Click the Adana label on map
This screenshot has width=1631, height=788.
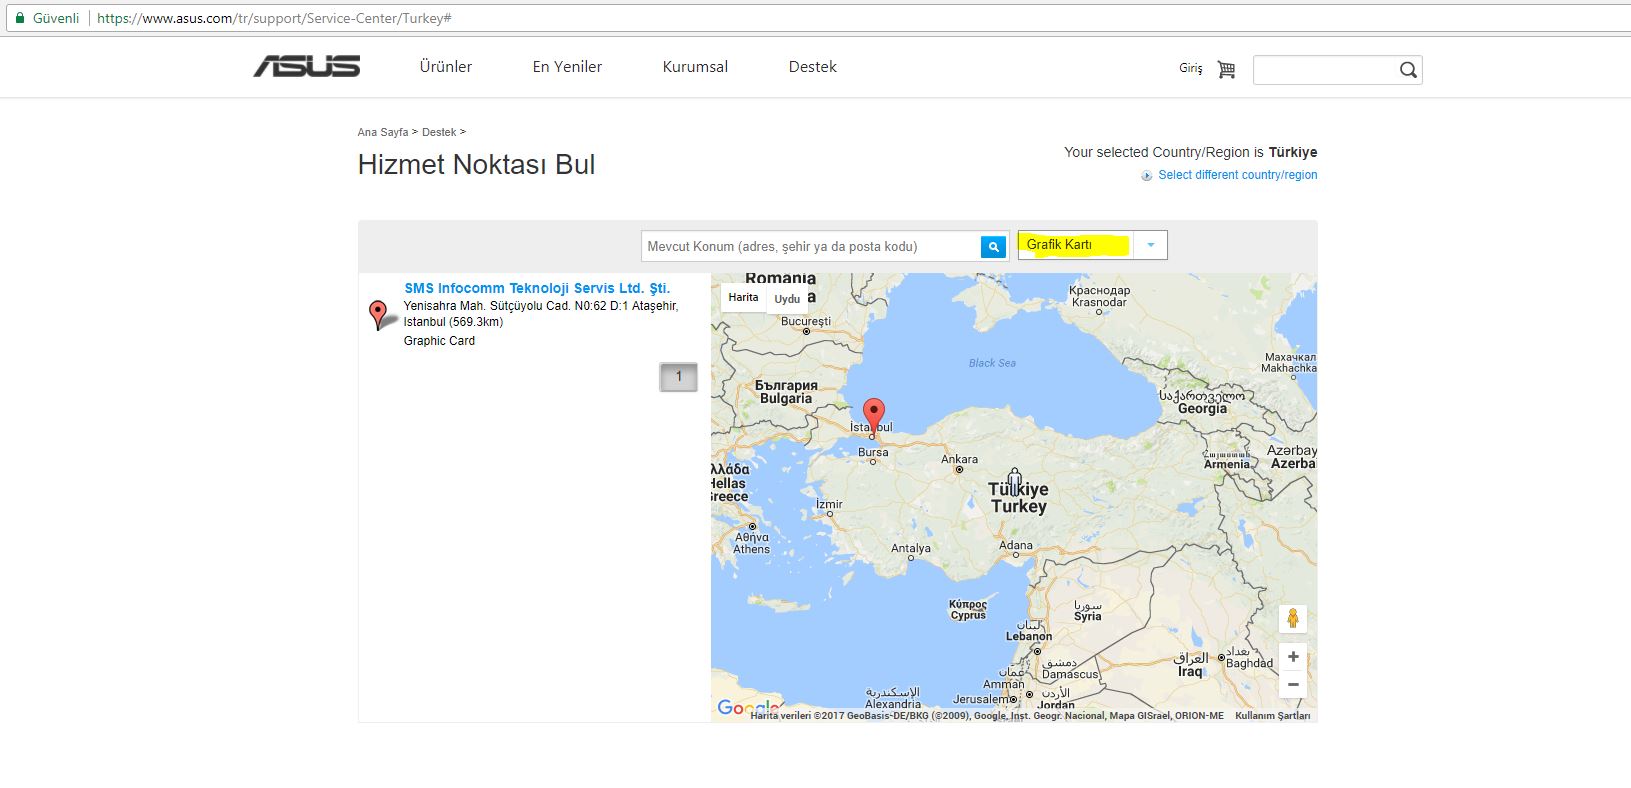tap(1016, 546)
